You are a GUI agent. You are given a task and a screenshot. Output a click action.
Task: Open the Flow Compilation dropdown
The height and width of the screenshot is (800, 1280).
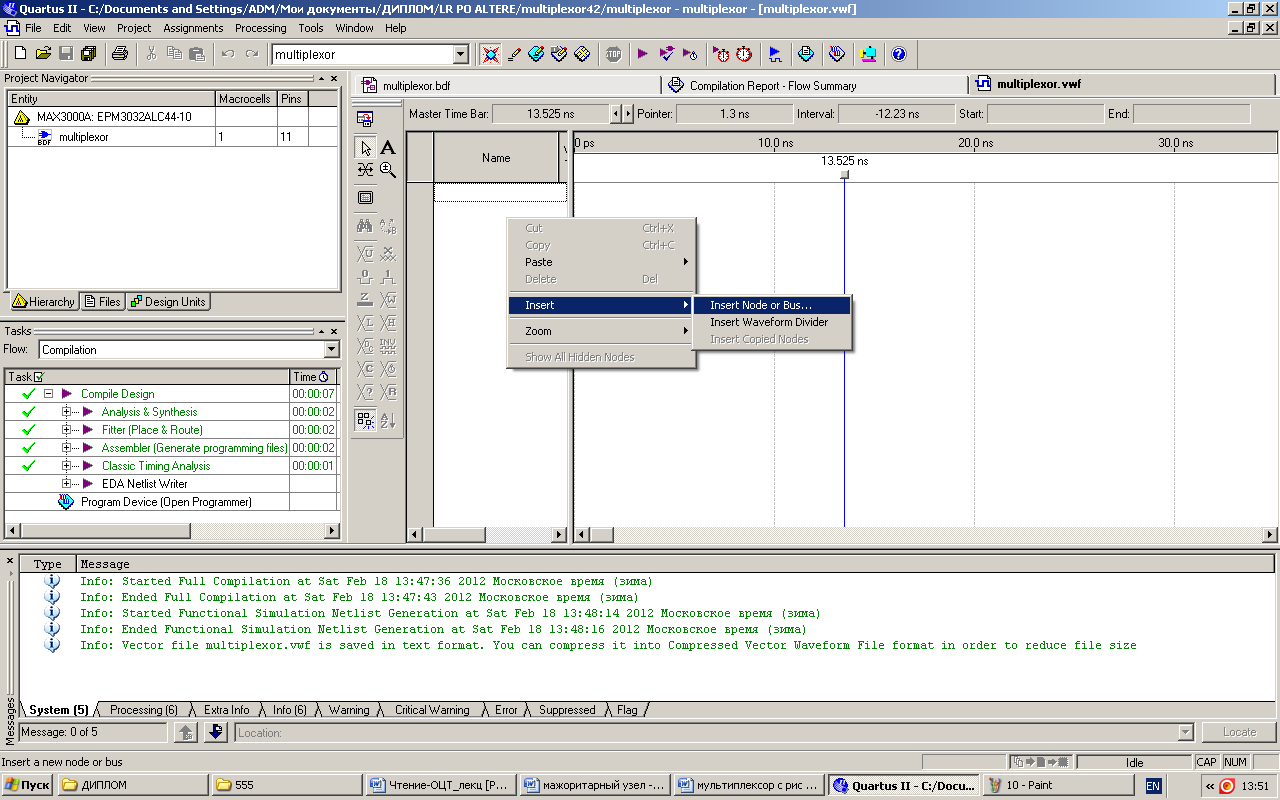tap(332, 350)
